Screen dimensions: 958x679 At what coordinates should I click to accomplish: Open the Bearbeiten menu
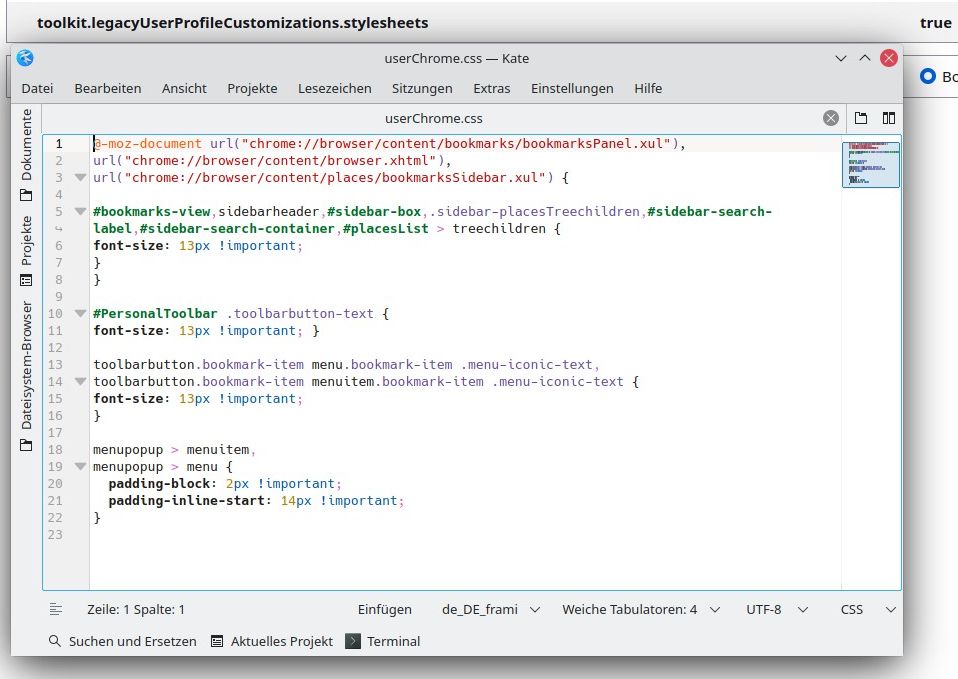click(107, 88)
